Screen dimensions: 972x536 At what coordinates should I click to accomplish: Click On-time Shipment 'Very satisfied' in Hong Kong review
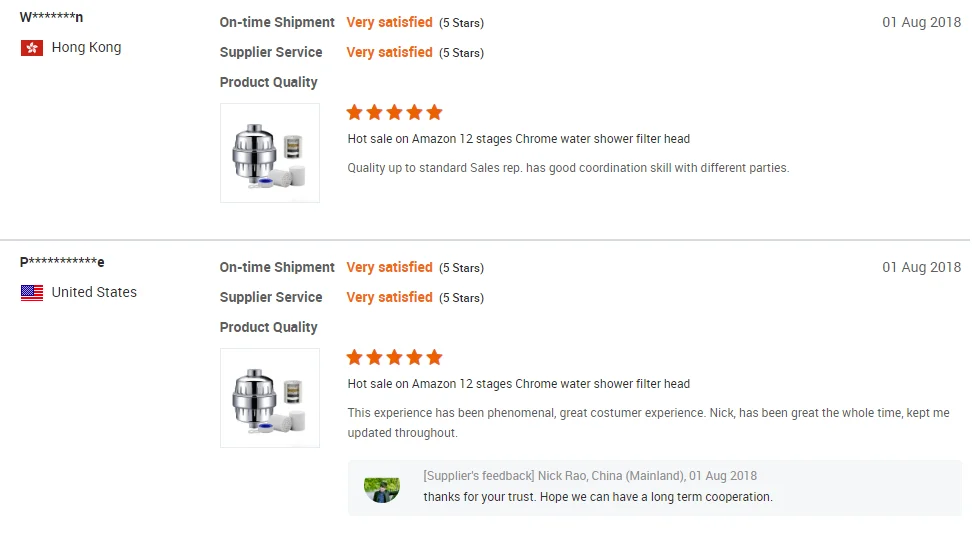[x=389, y=22]
